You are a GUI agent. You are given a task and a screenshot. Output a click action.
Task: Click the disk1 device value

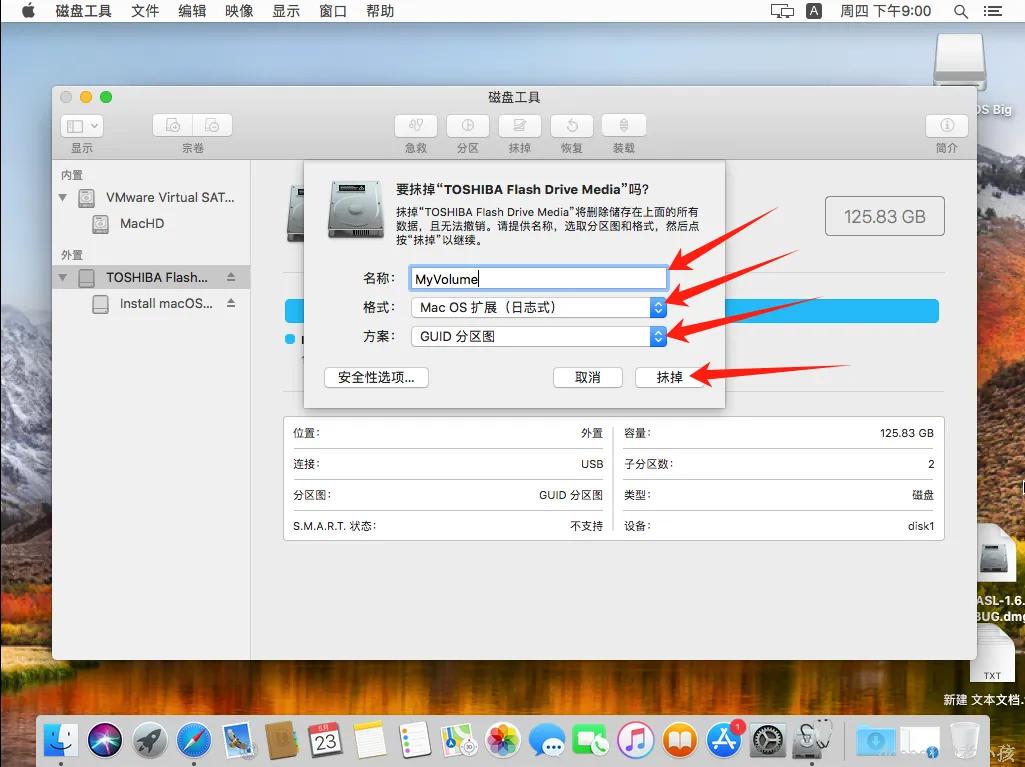[x=920, y=526]
